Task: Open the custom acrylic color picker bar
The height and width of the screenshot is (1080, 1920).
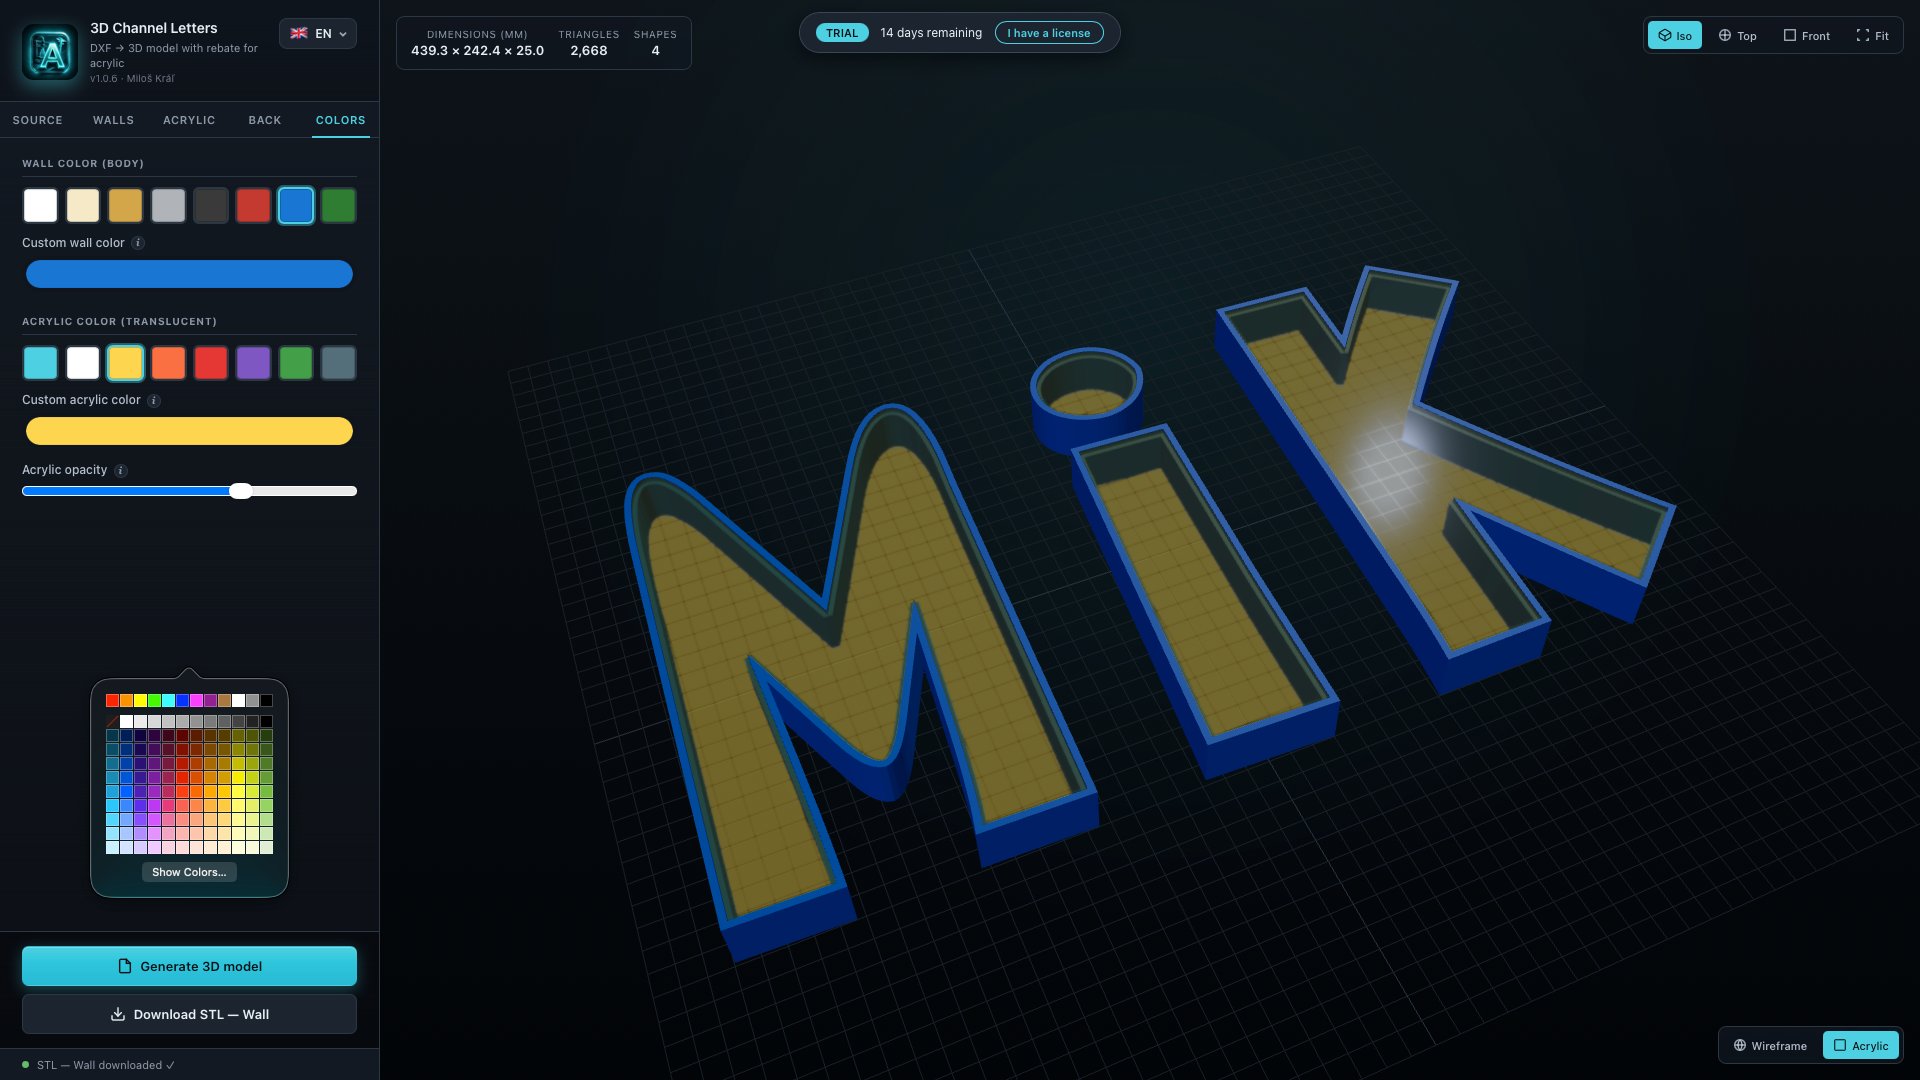Action: pos(189,431)
